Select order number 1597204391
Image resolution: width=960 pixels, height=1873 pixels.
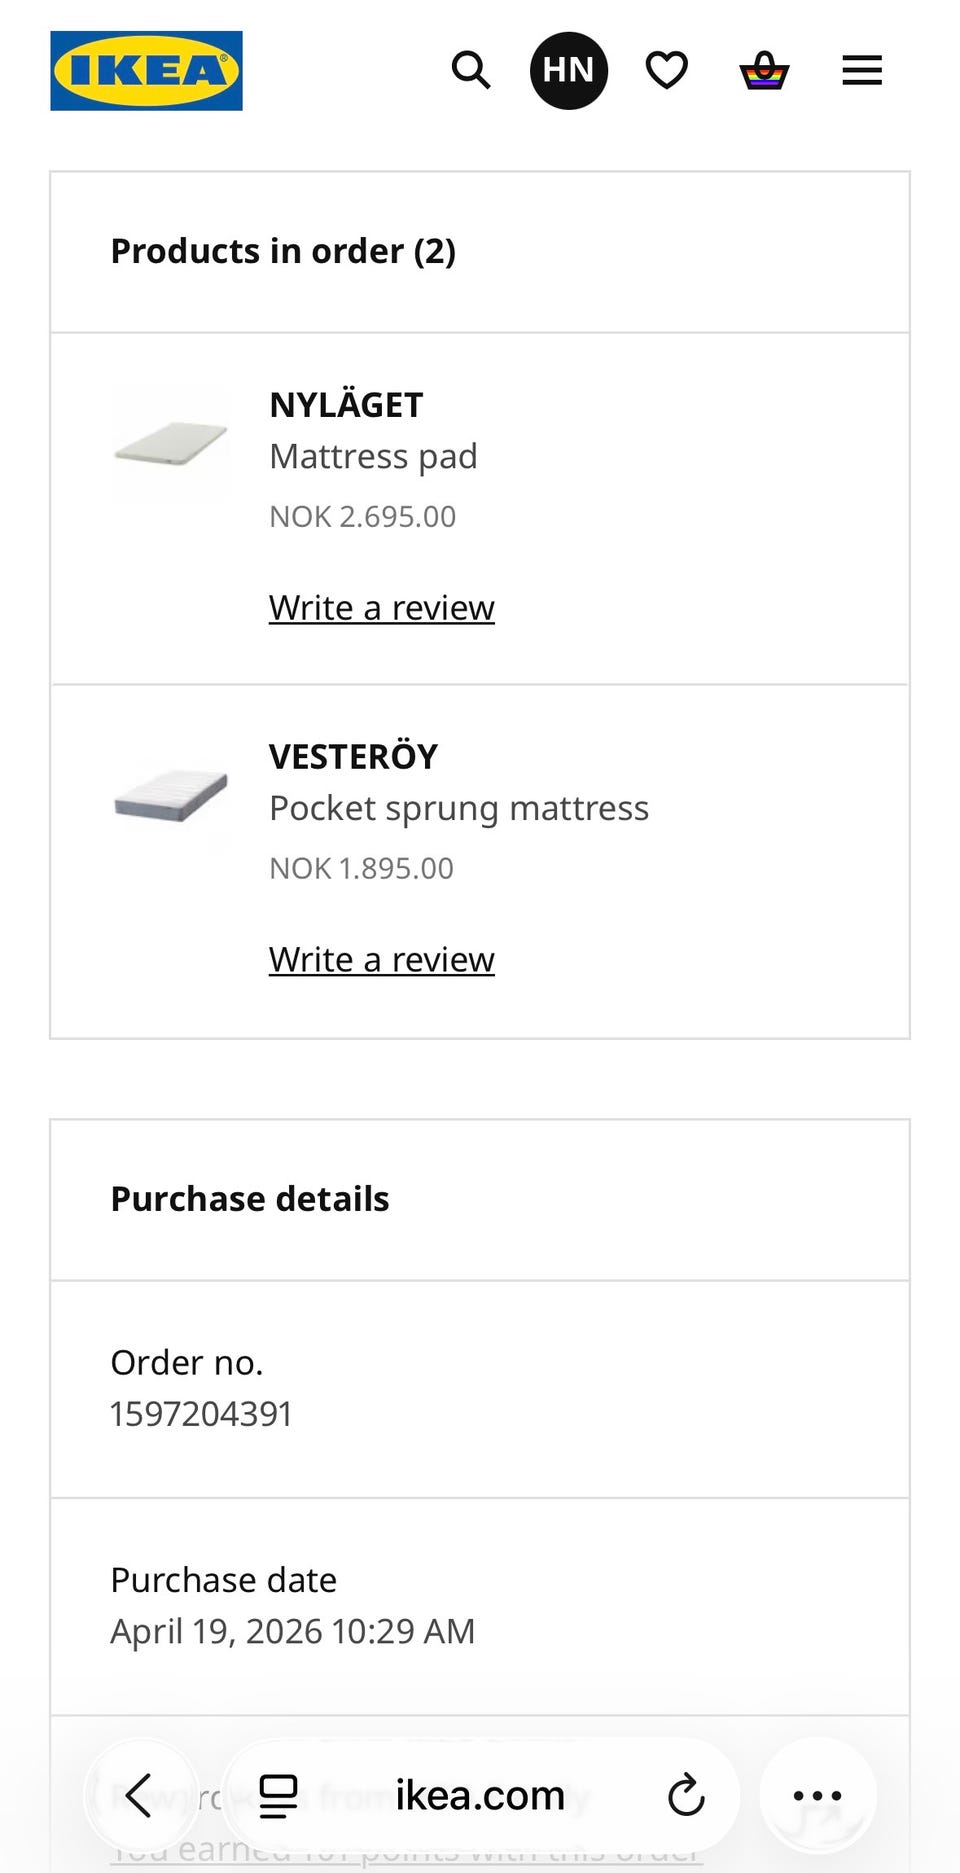click(201, 1414)
